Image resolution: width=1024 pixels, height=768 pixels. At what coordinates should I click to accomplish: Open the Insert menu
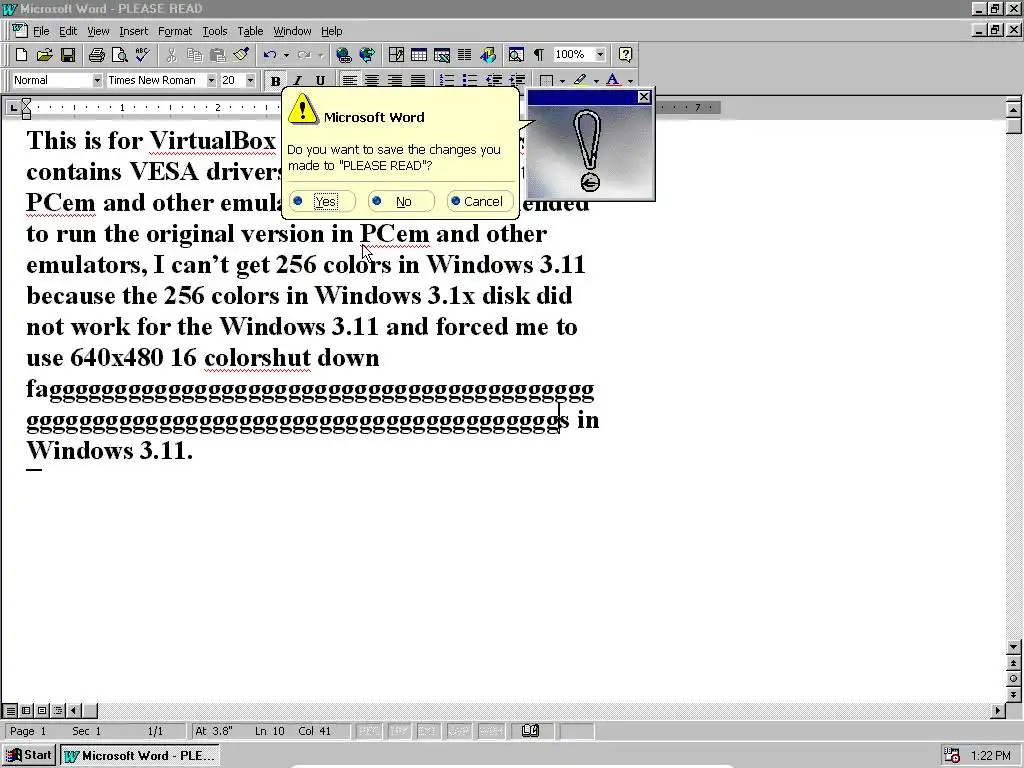pyautogui.click(x=133, y=31)
